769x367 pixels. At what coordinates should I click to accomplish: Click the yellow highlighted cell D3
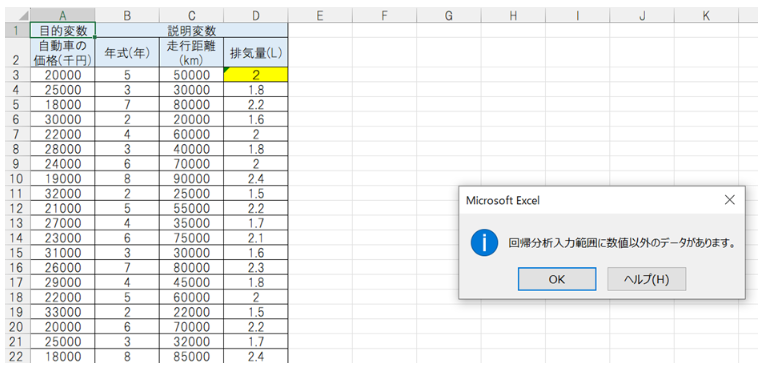click(256, 75)
